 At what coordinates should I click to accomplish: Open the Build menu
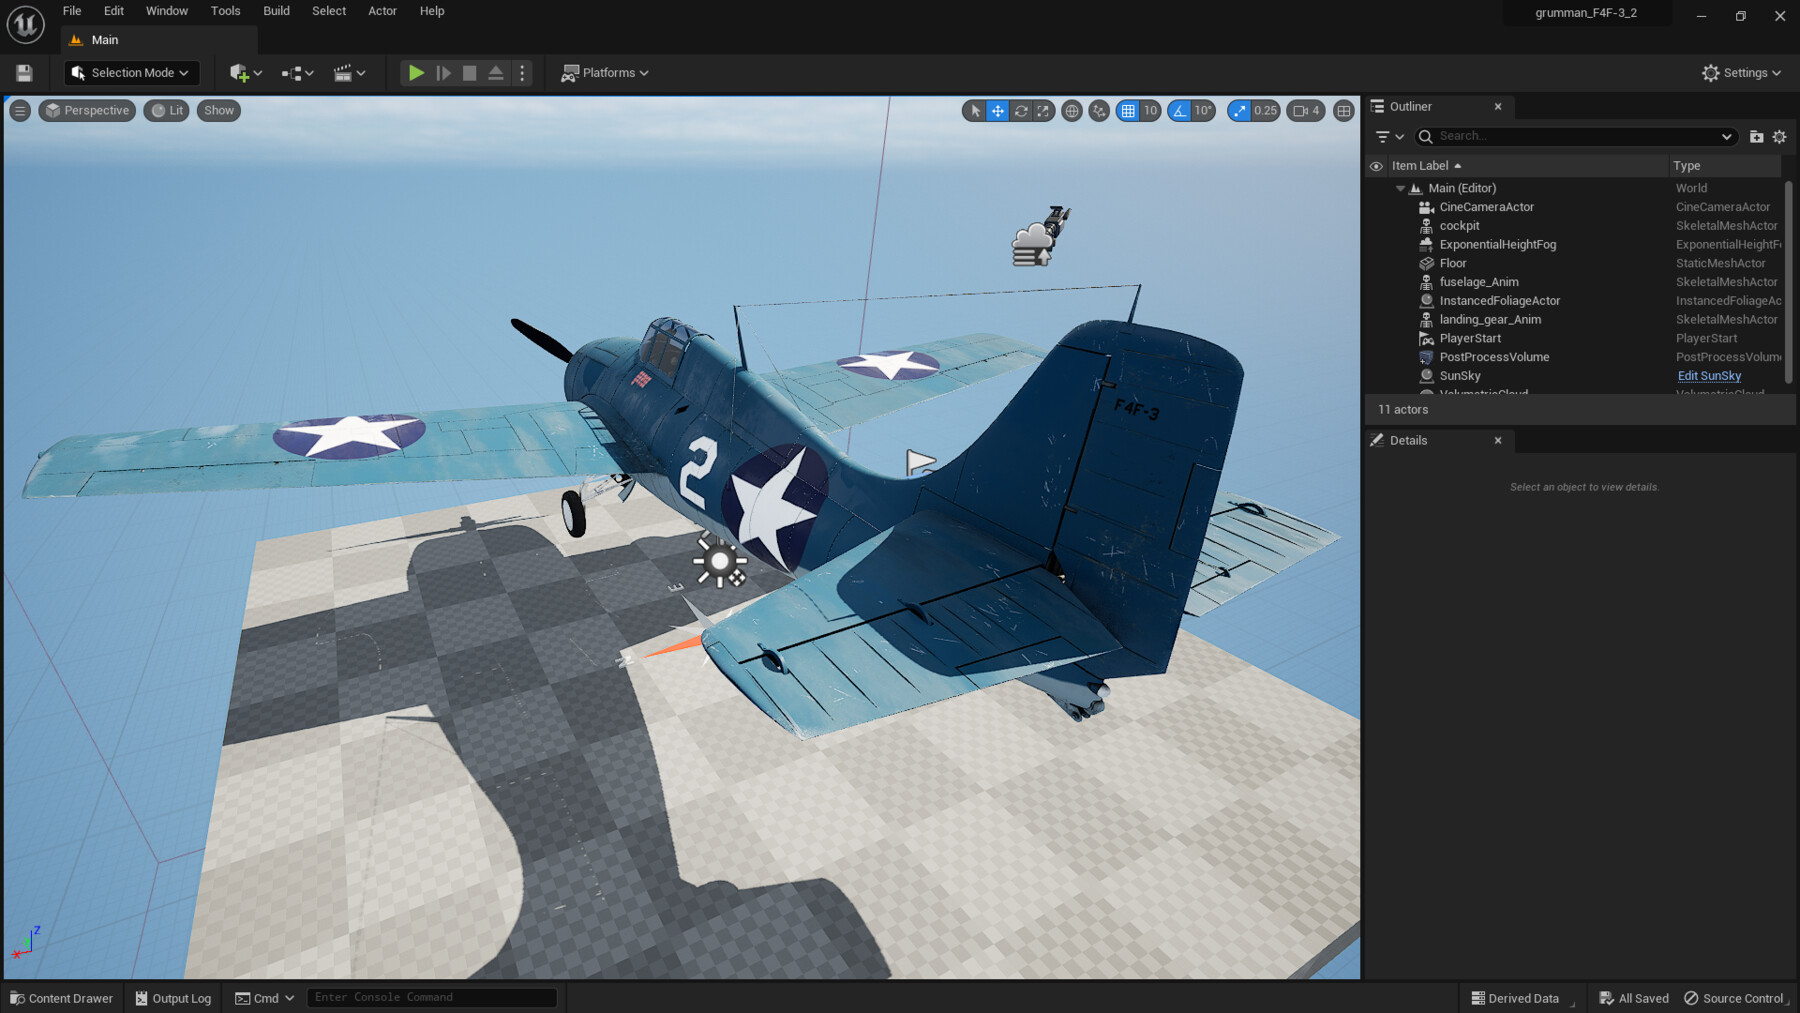coord(276,11)
